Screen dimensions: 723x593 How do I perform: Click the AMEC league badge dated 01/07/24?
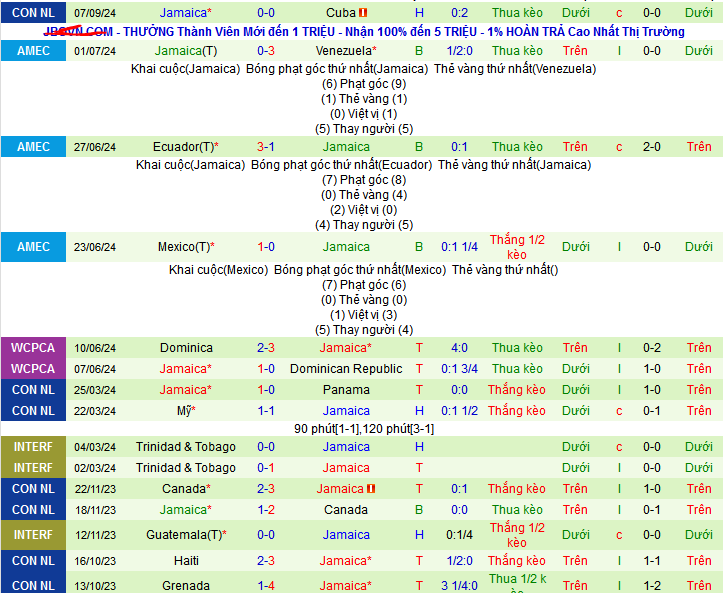[x=33, y=51]
